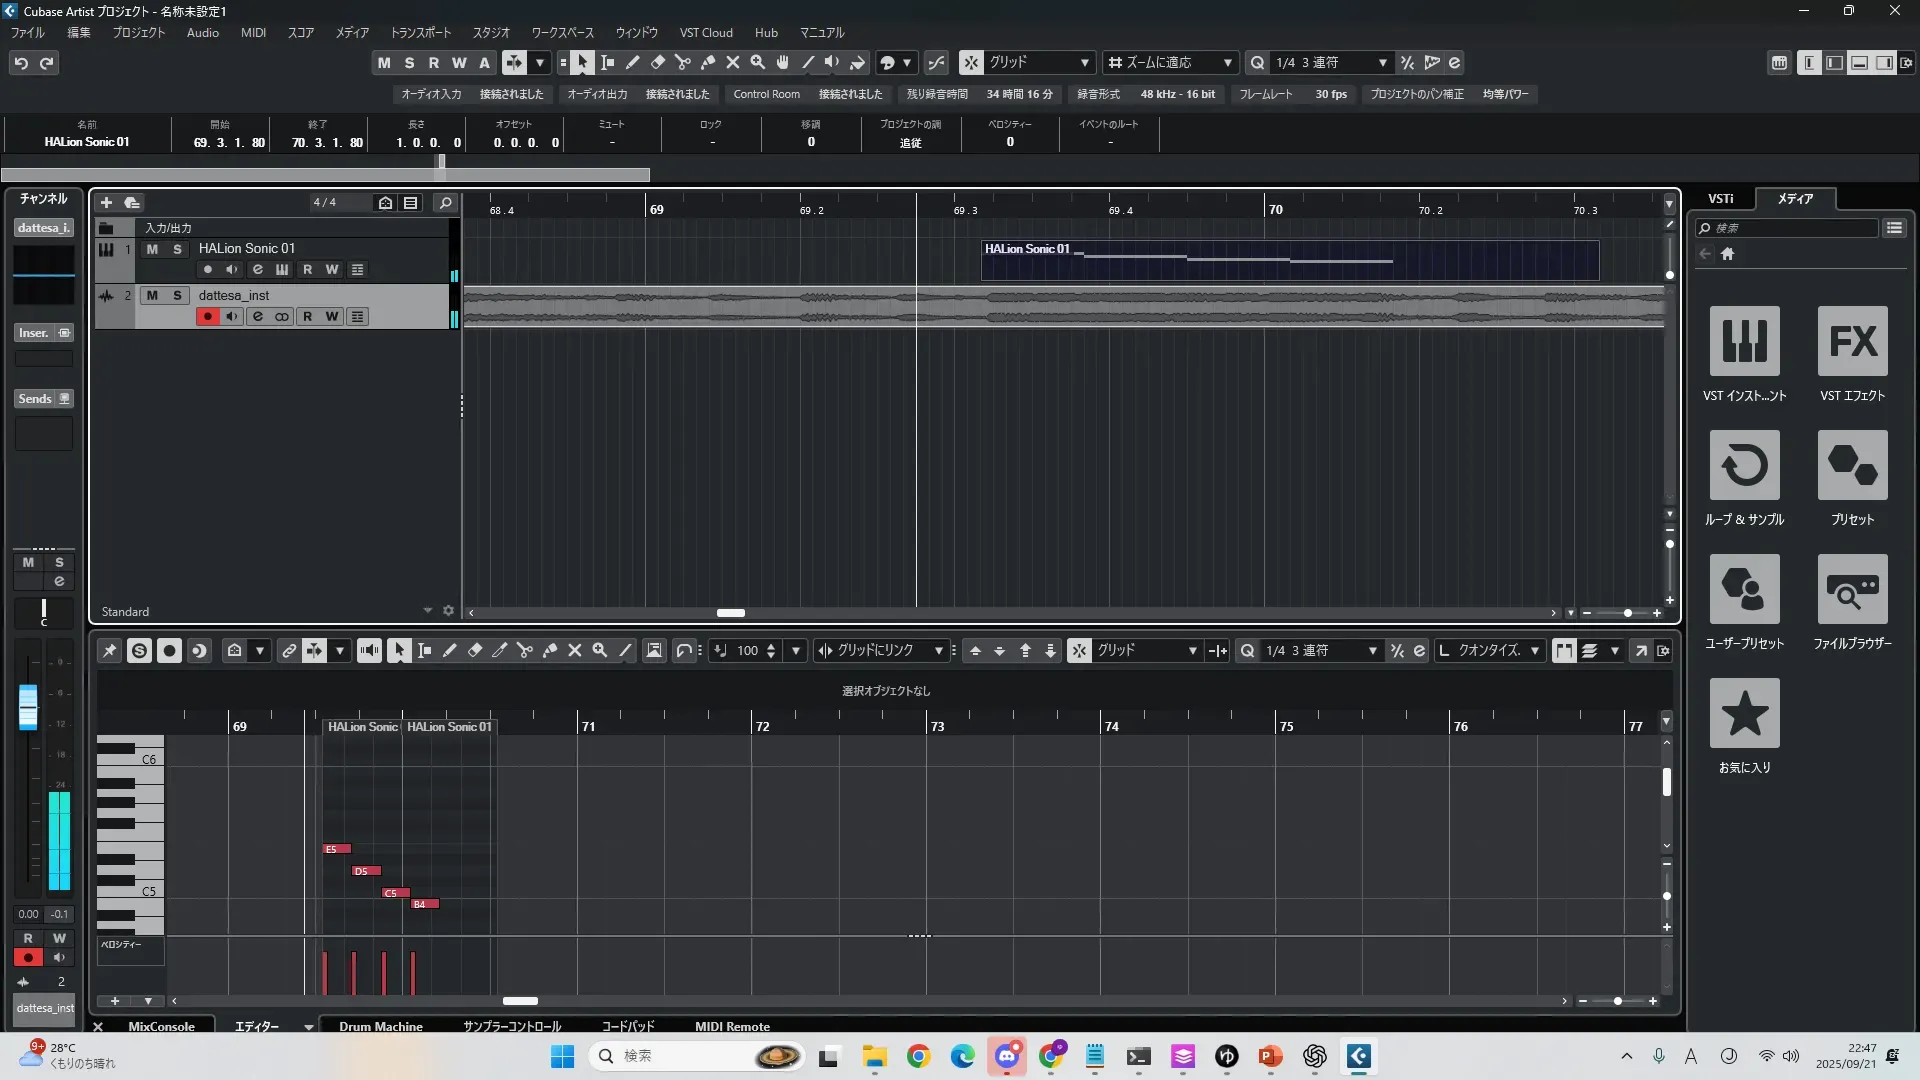1920x1080 pixels.
Task: Click the Undo arrow icon
Action: click(21, 63)
